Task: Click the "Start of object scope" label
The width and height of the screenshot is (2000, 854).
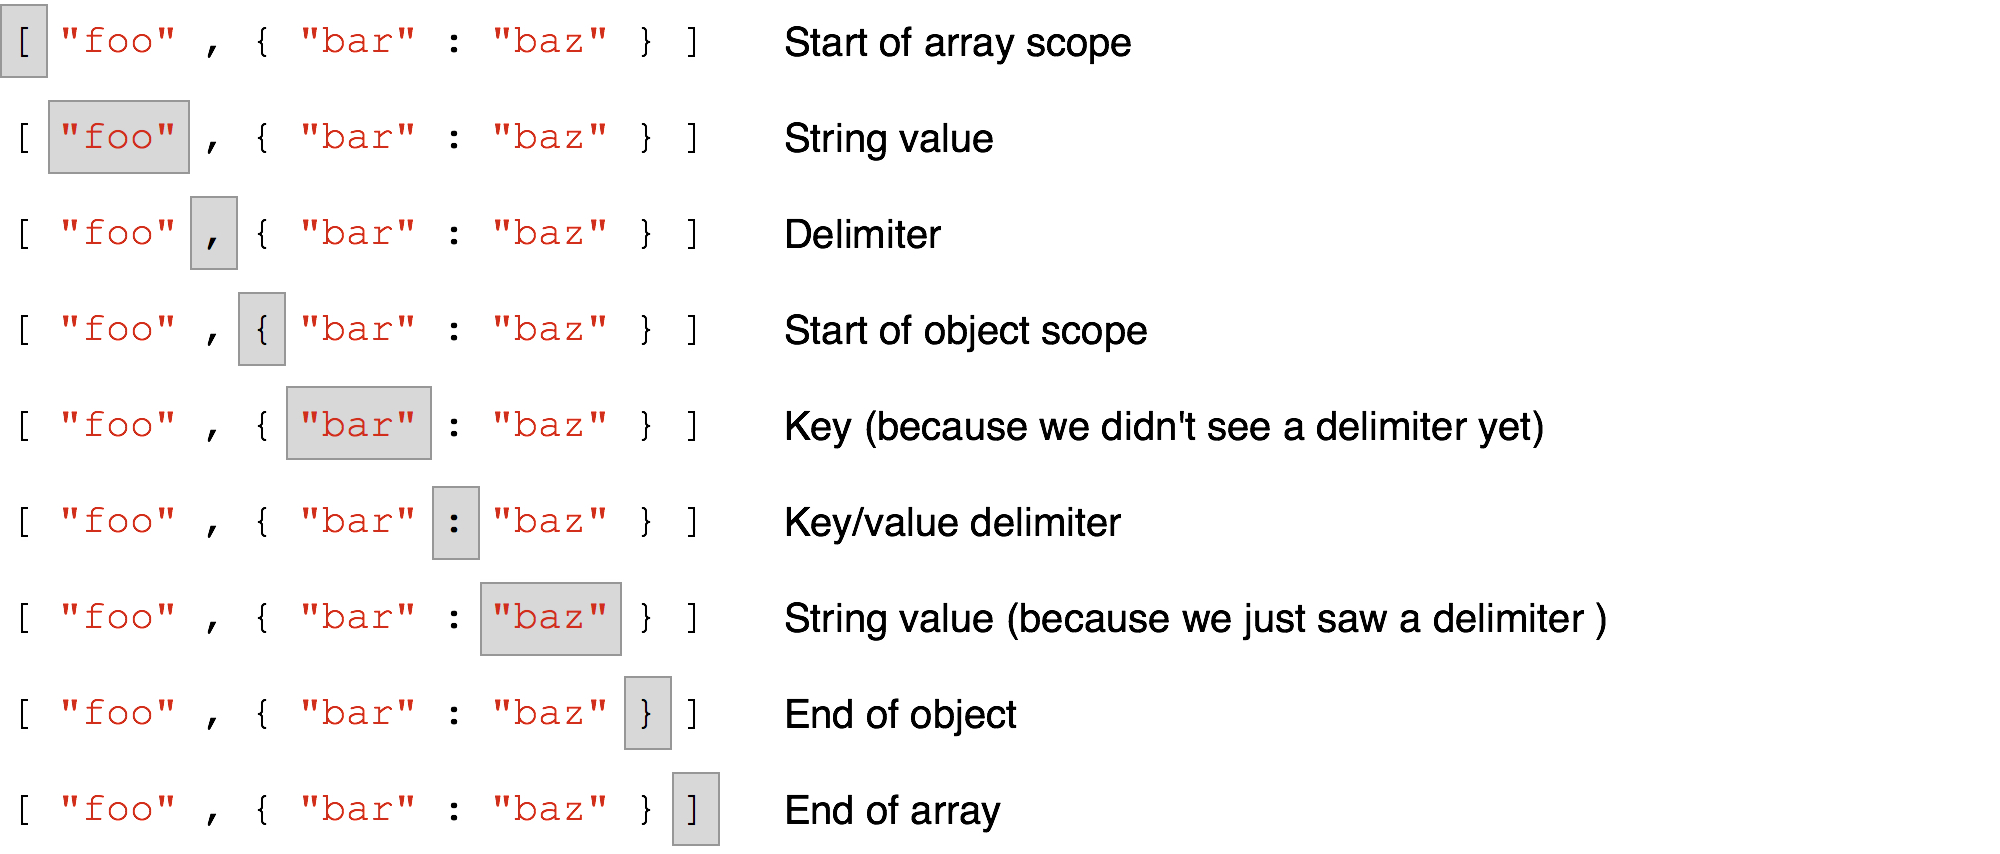Action: 965,331
